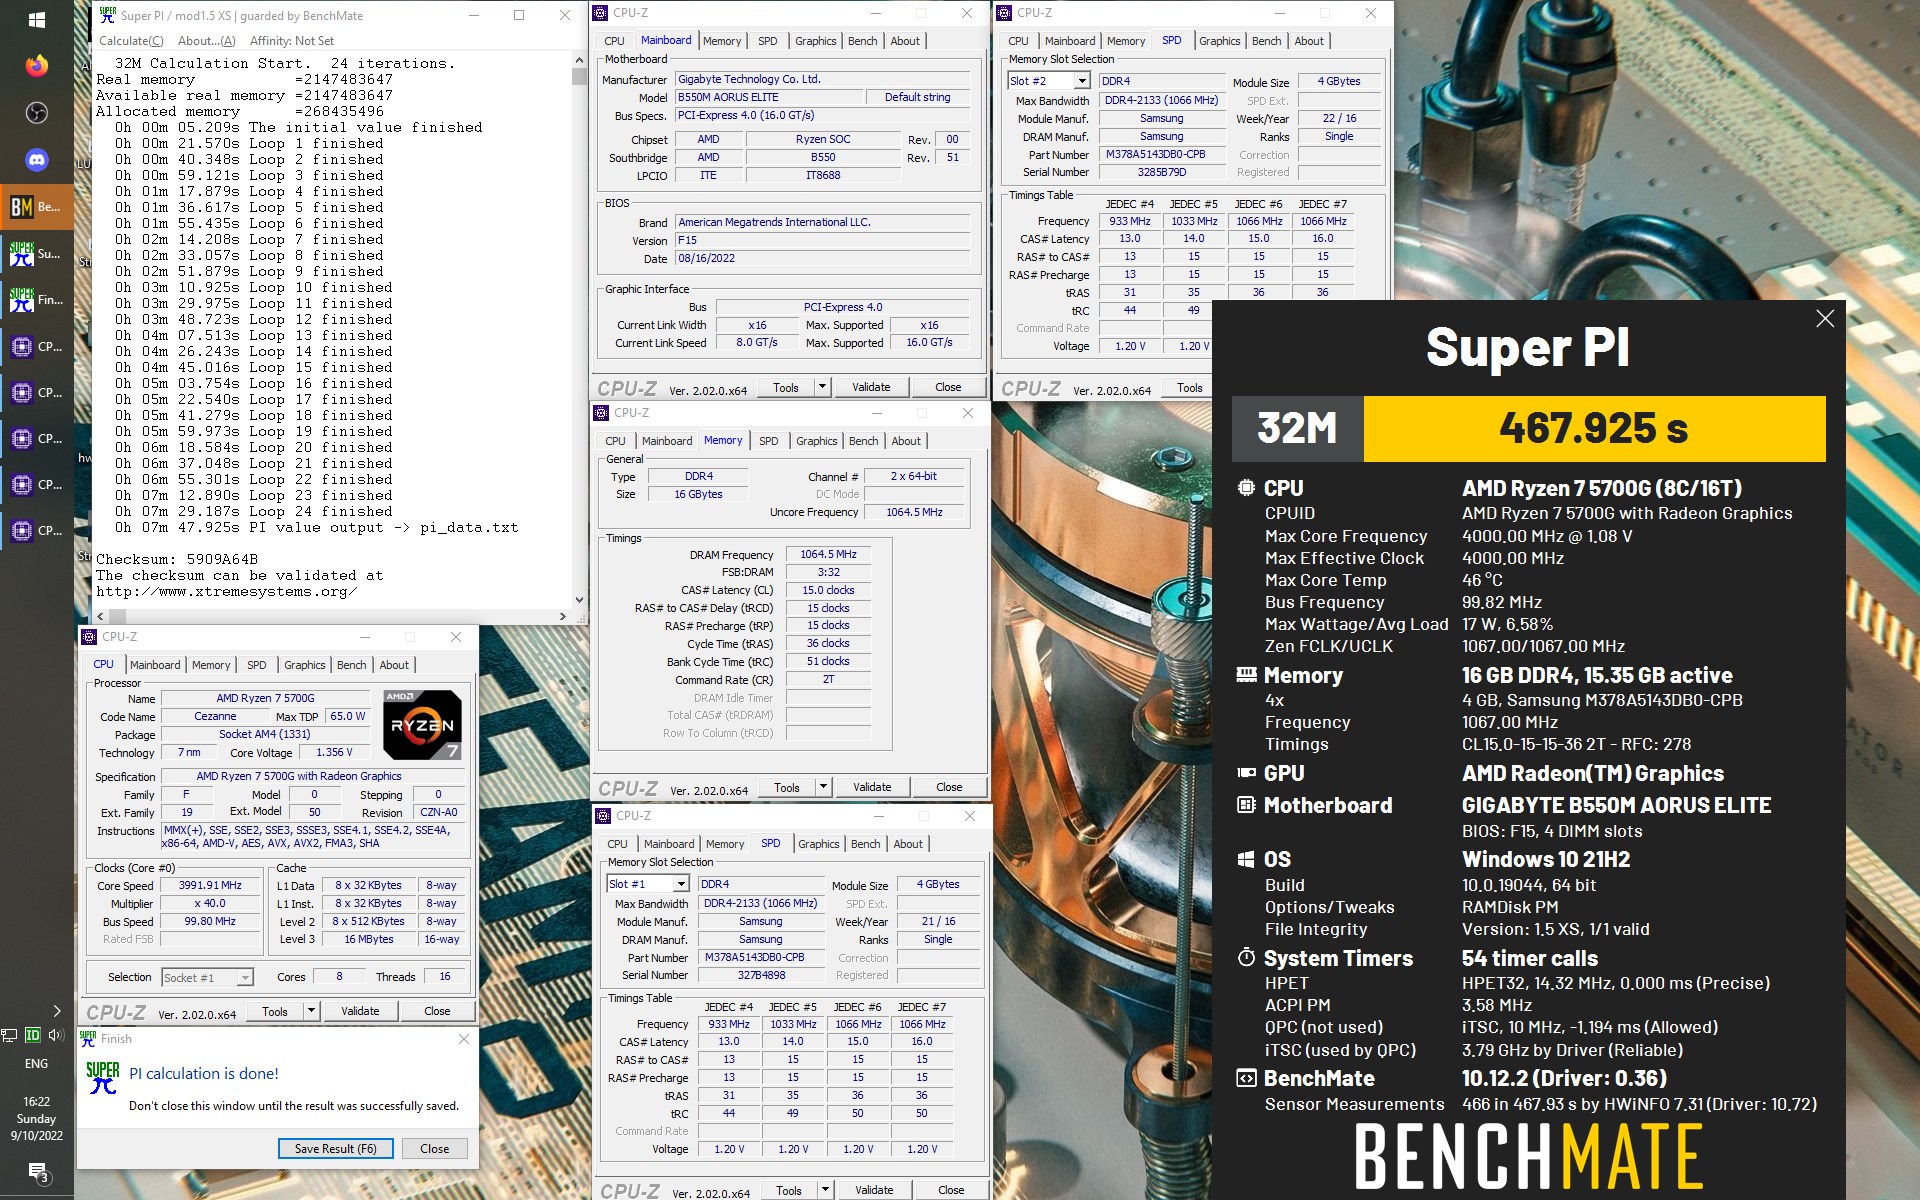Select Graphics tab in Memory window
Image resolution: width=1920 pixels, height=1200 pixels.
click(x=816, y=441)
